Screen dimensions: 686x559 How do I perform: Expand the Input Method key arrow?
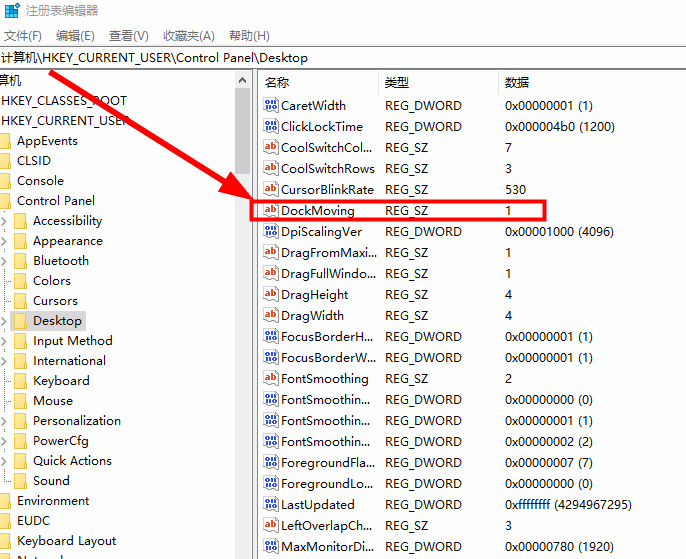5,341
